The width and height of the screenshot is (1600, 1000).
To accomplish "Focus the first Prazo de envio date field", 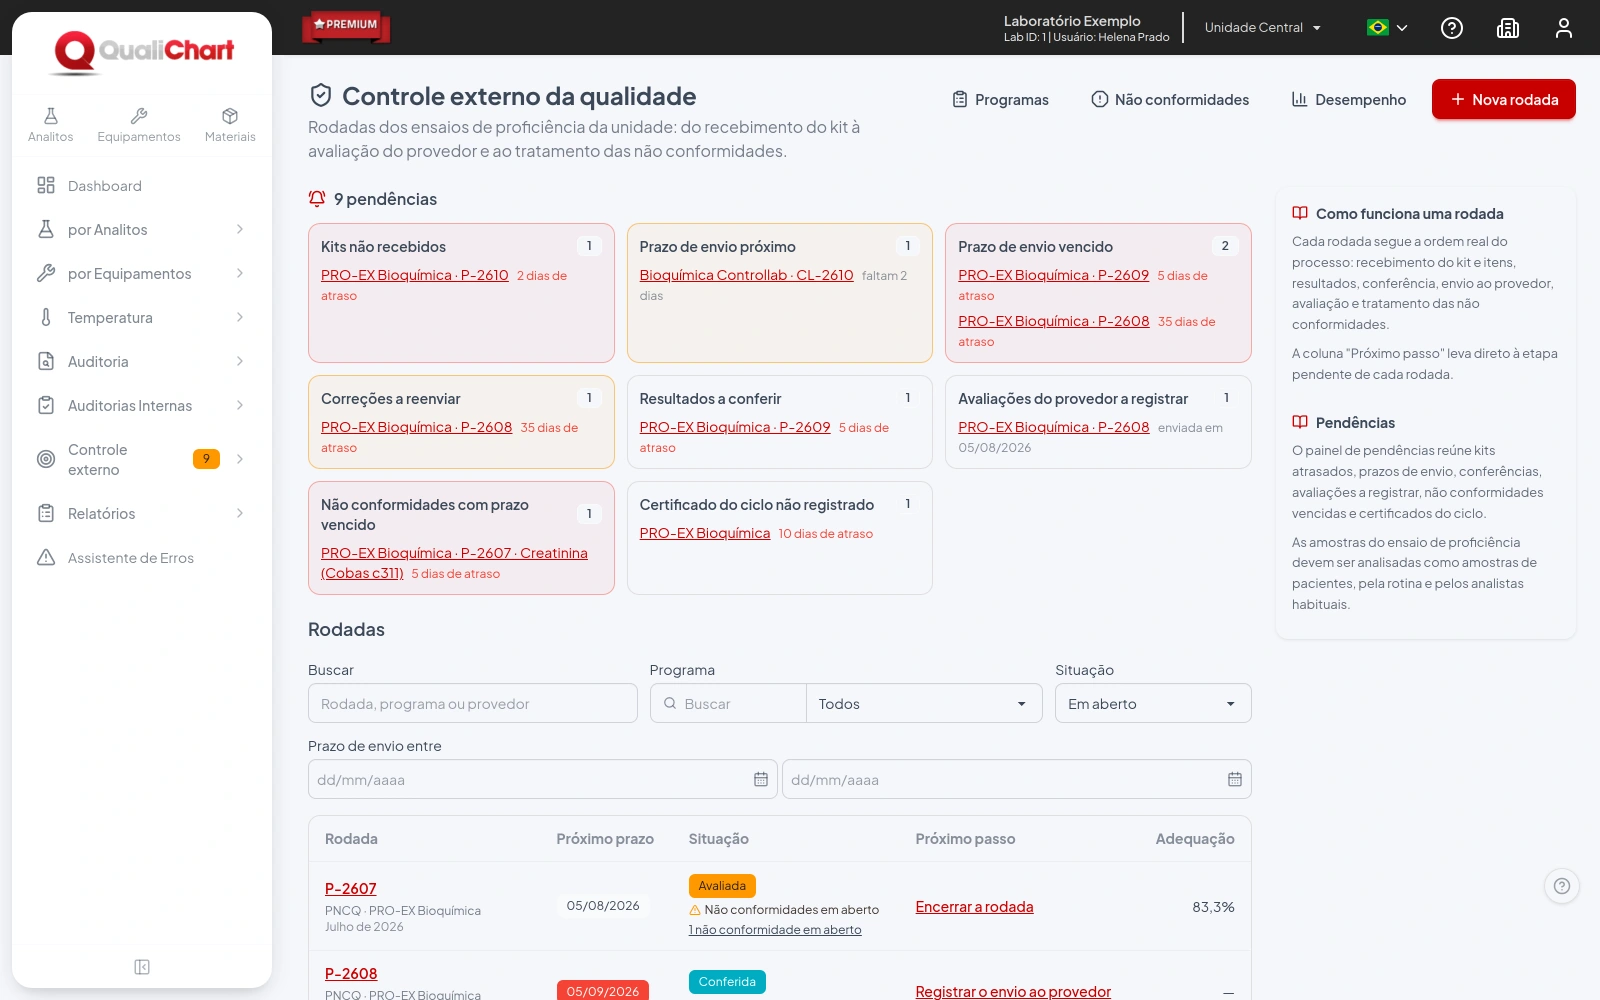I will (x=543, y=779).
